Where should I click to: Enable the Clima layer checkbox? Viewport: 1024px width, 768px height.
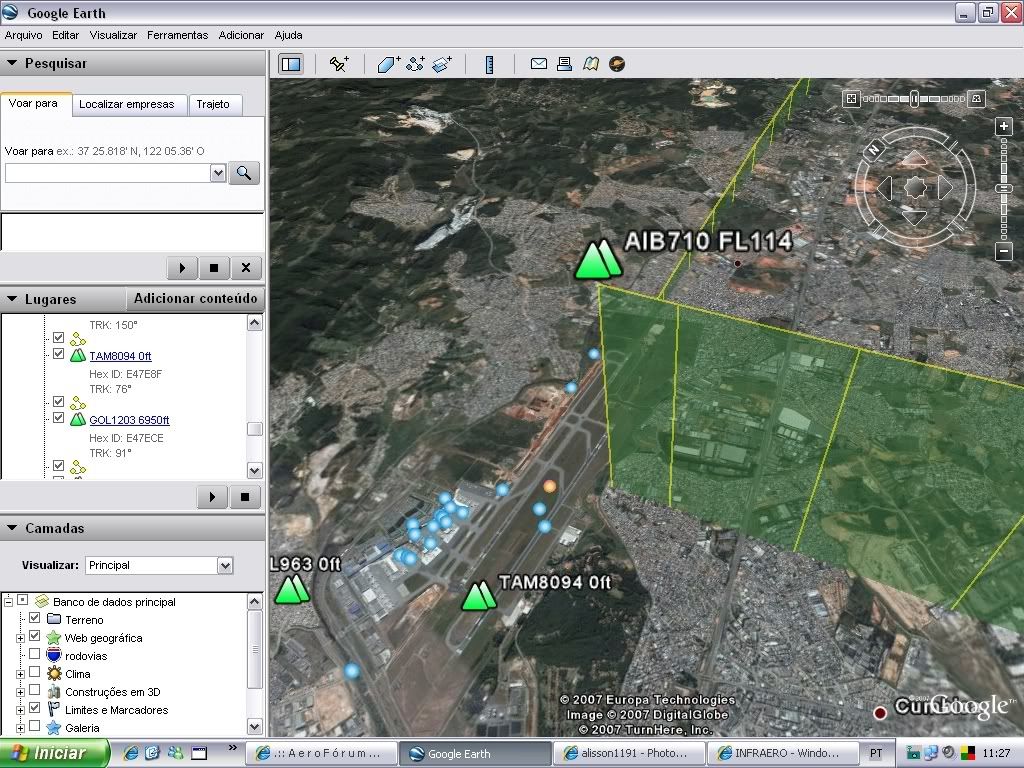tap(35, 671)
